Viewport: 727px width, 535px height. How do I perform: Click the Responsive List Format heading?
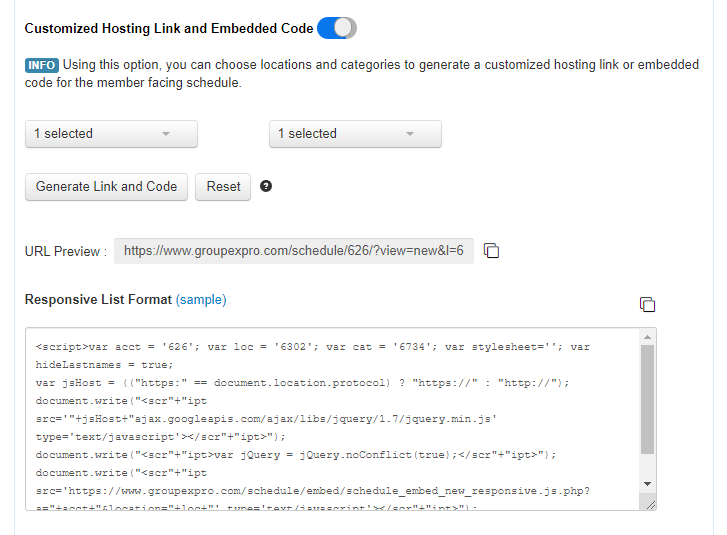click(98, 300)
